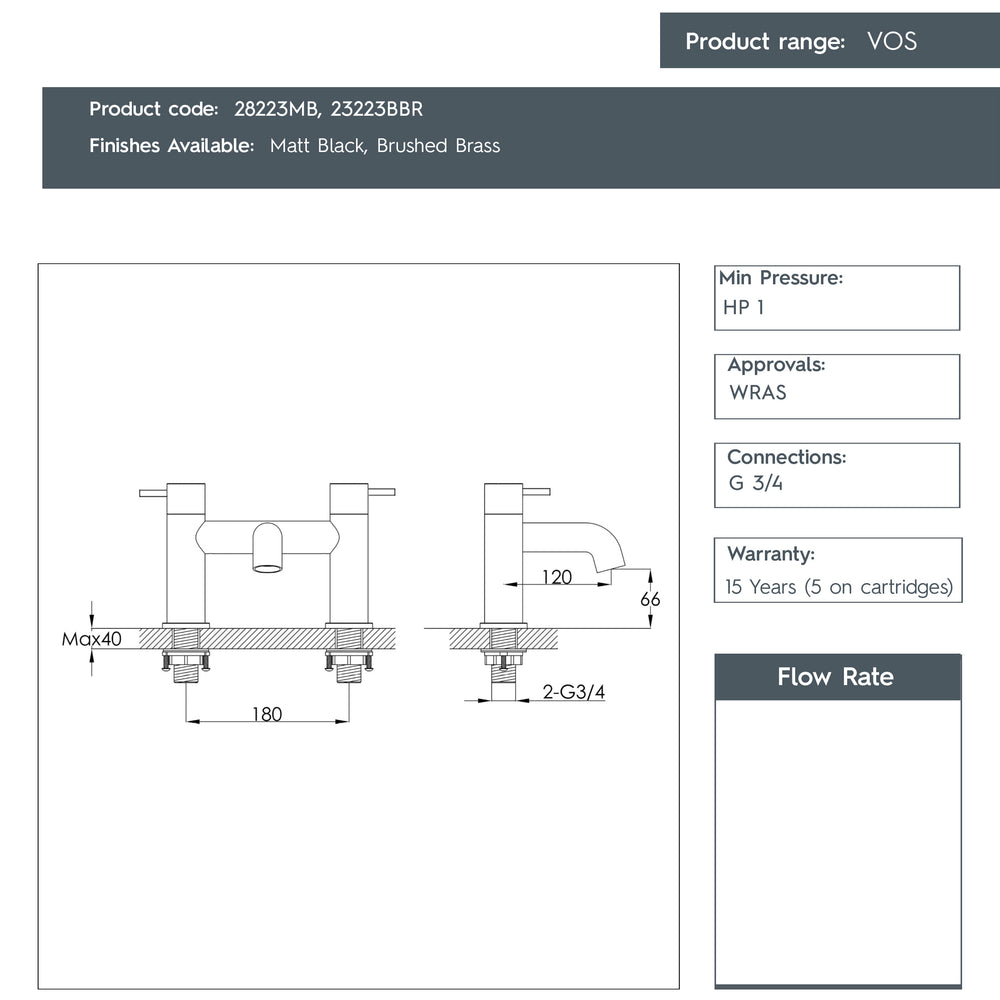The height and width of the screenshot is (1000, 1000).
Task: Select the 180 centre distance dimension
Action: pos(267,714)
